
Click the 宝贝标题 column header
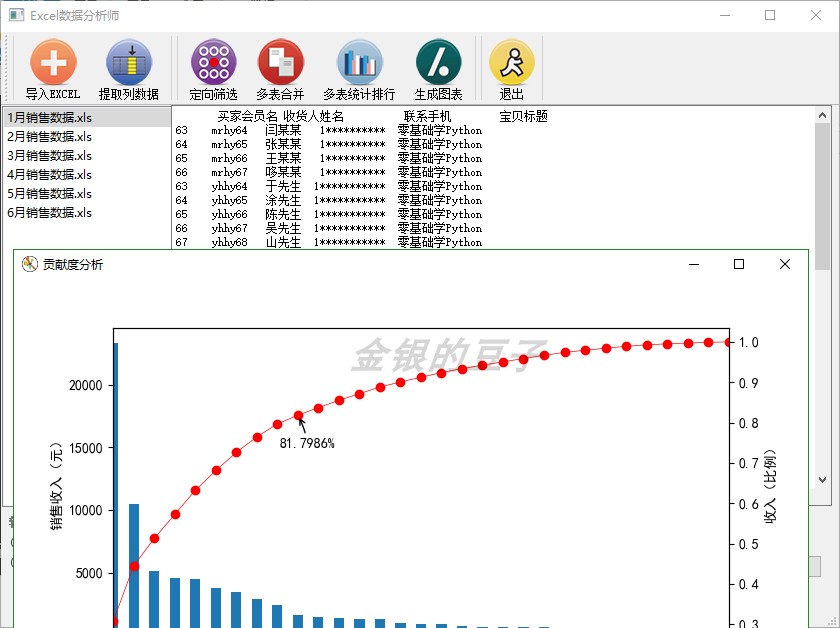click(523, 116)
